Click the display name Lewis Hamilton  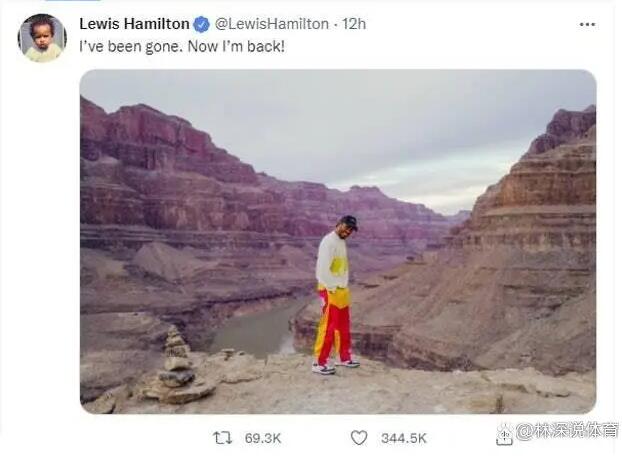(x=134, y=24)
